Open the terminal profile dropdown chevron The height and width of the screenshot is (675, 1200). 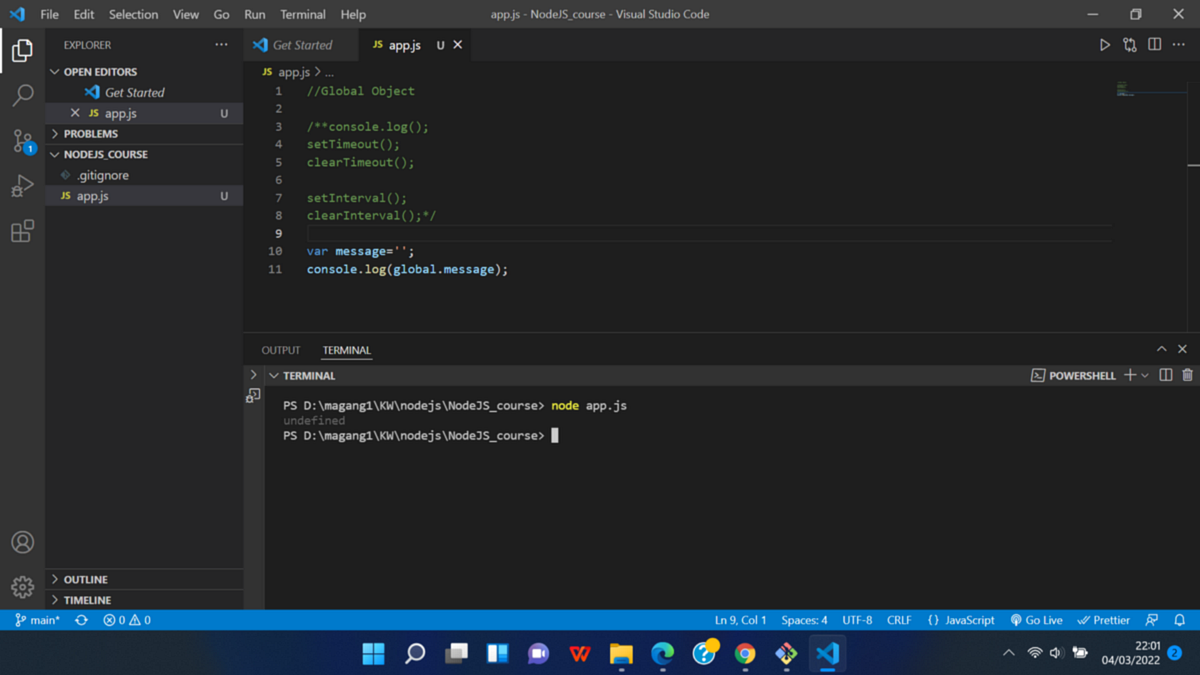coord(1143,375)
